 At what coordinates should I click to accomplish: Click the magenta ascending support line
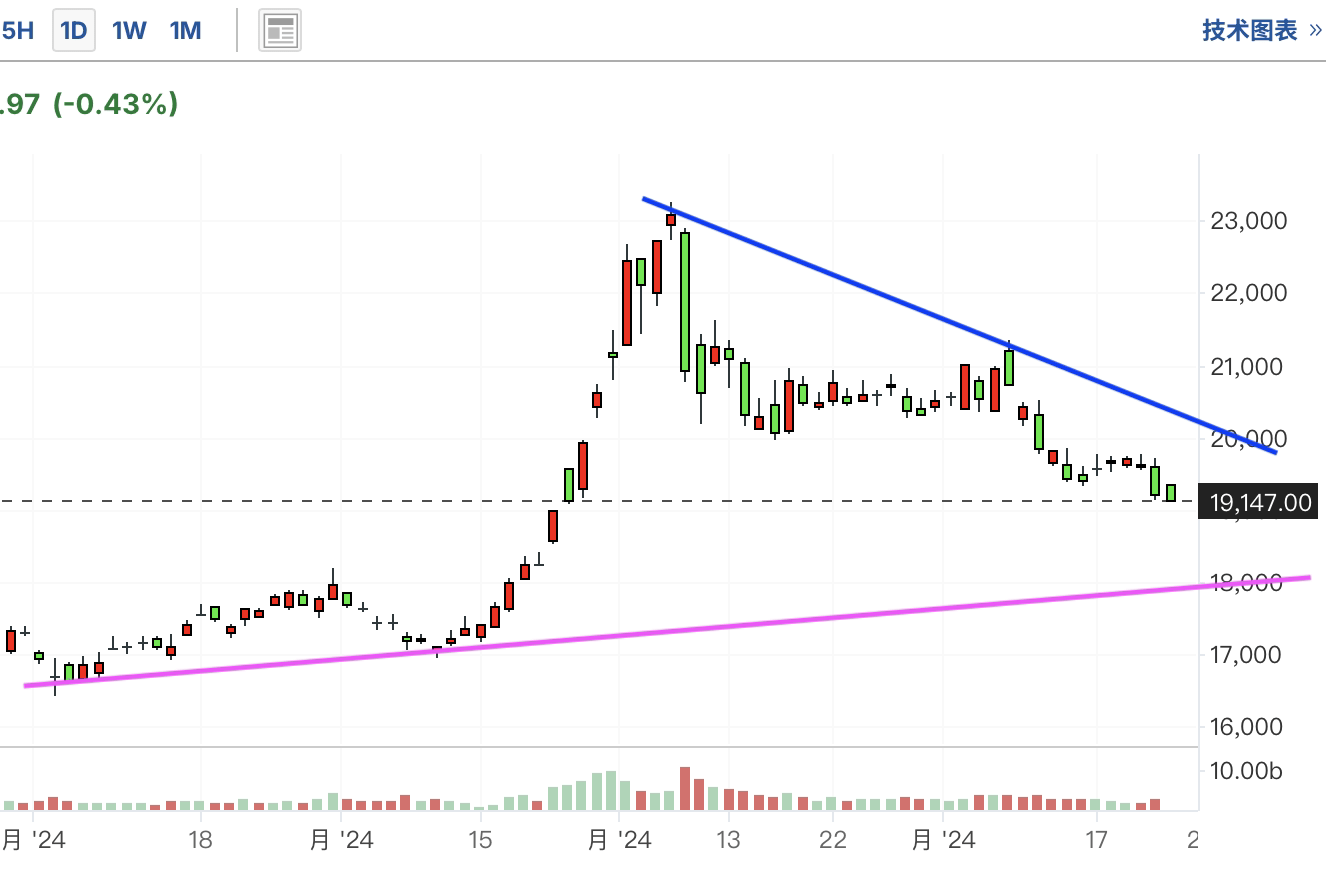[x=667, y=631]
